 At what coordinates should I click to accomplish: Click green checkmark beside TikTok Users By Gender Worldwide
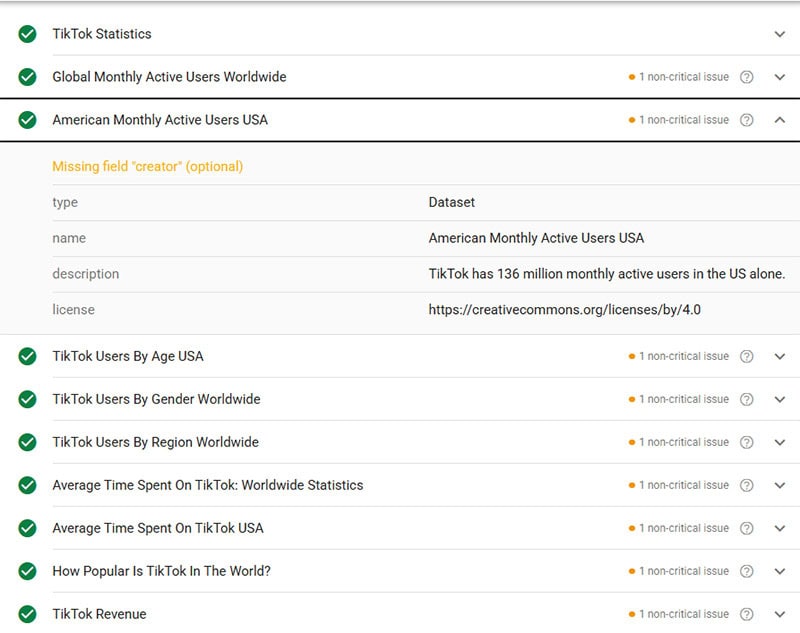28,399
